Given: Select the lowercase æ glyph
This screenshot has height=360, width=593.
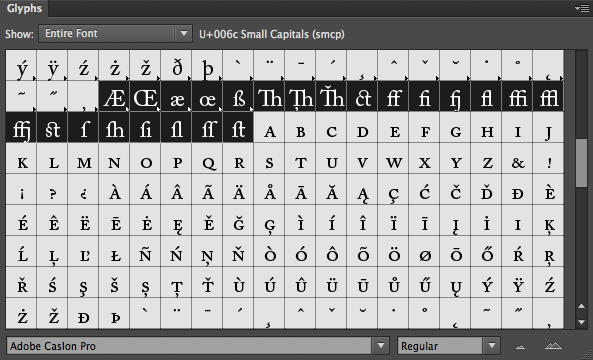Looking at the screenshot, I should (x=176, y=96).
